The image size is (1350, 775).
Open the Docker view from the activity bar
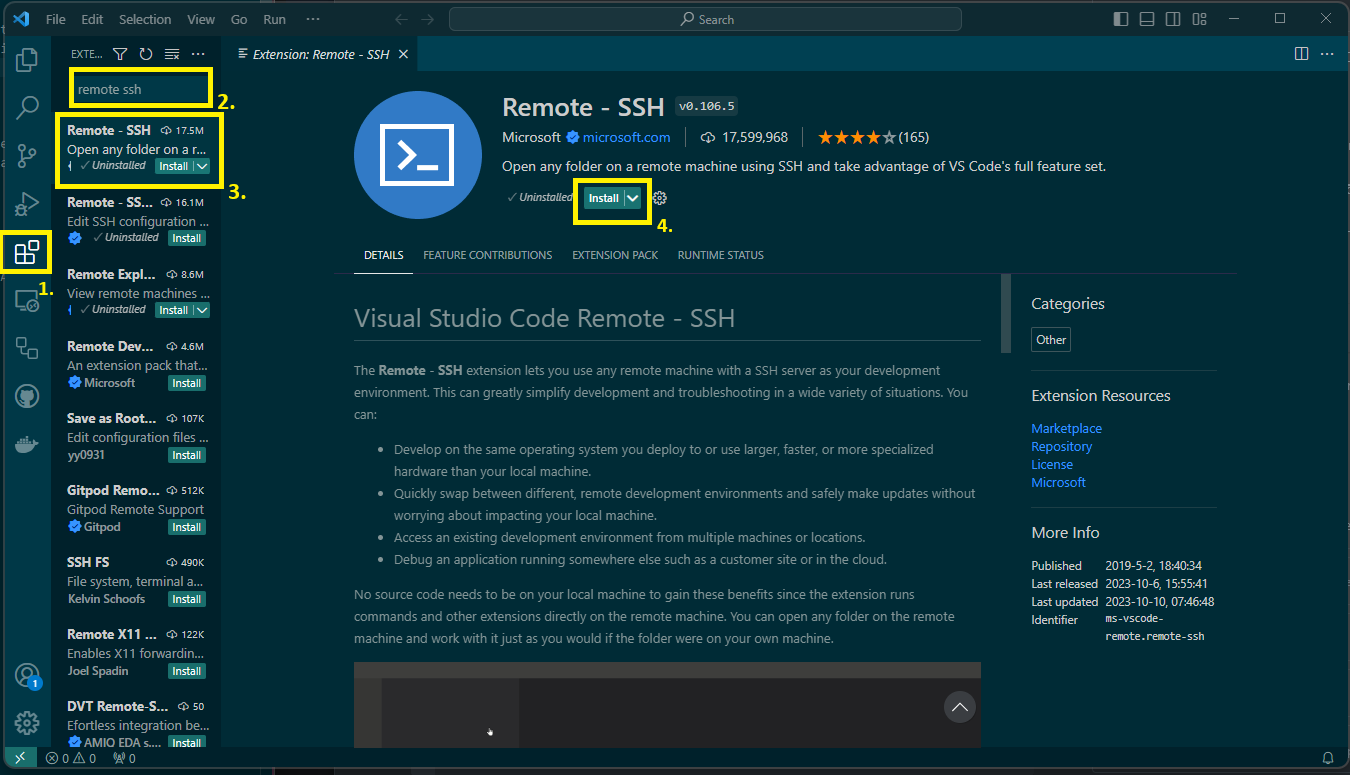[x=26, y=443]
